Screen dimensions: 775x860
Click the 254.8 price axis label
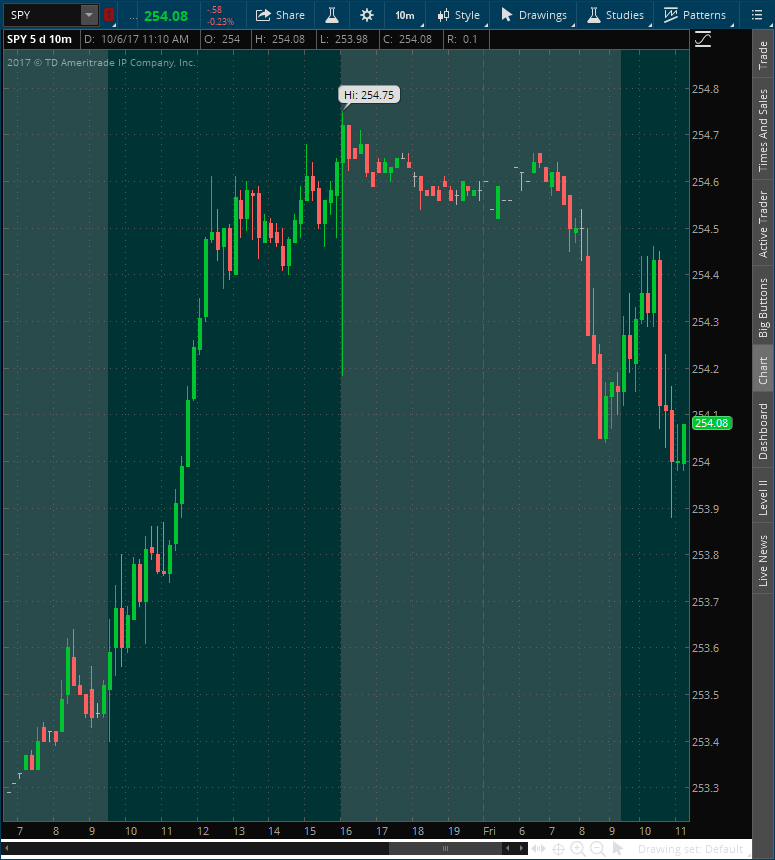(705, 89)
